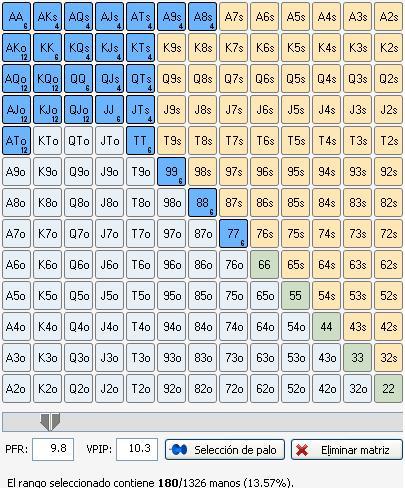The height and width of the screenshot is (488, 405).
Task: Click the PFR value input field
Action: point(53,450)
